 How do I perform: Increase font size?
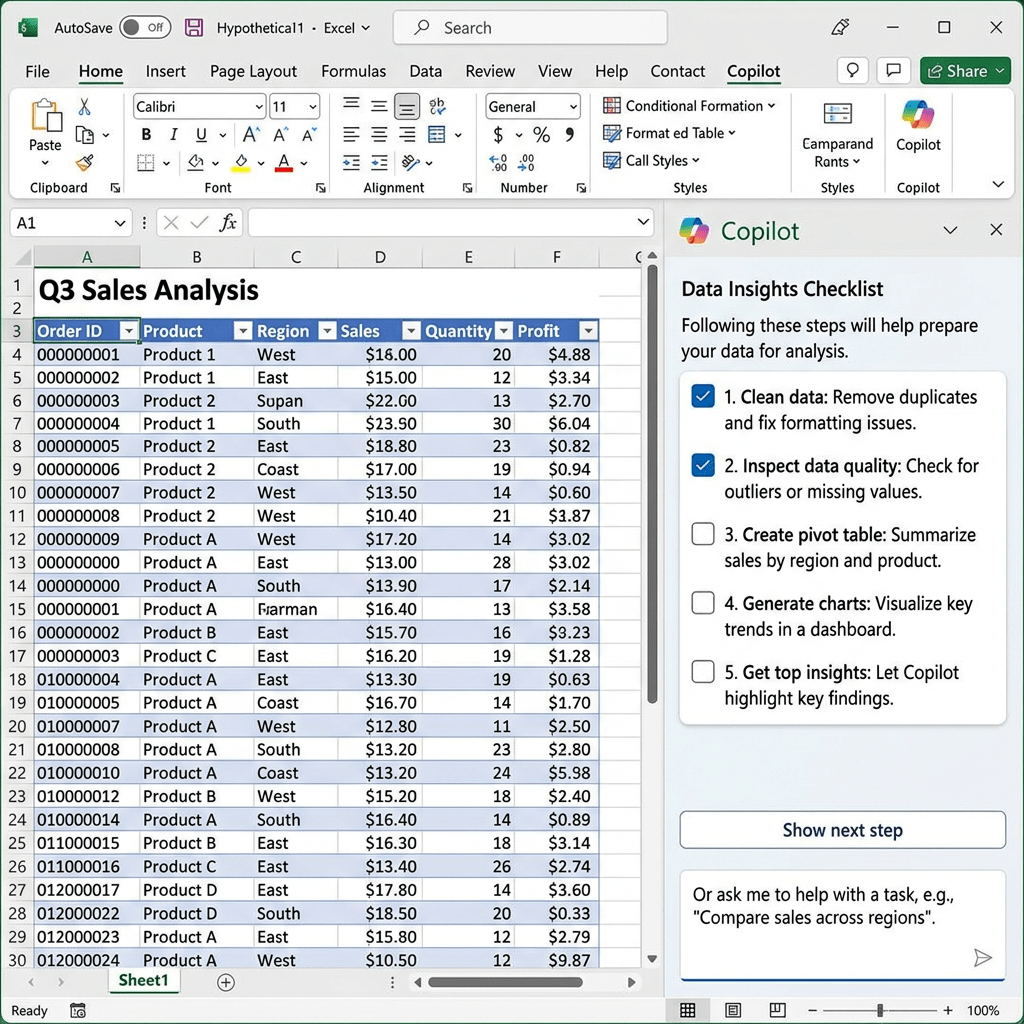pos(251,135)
